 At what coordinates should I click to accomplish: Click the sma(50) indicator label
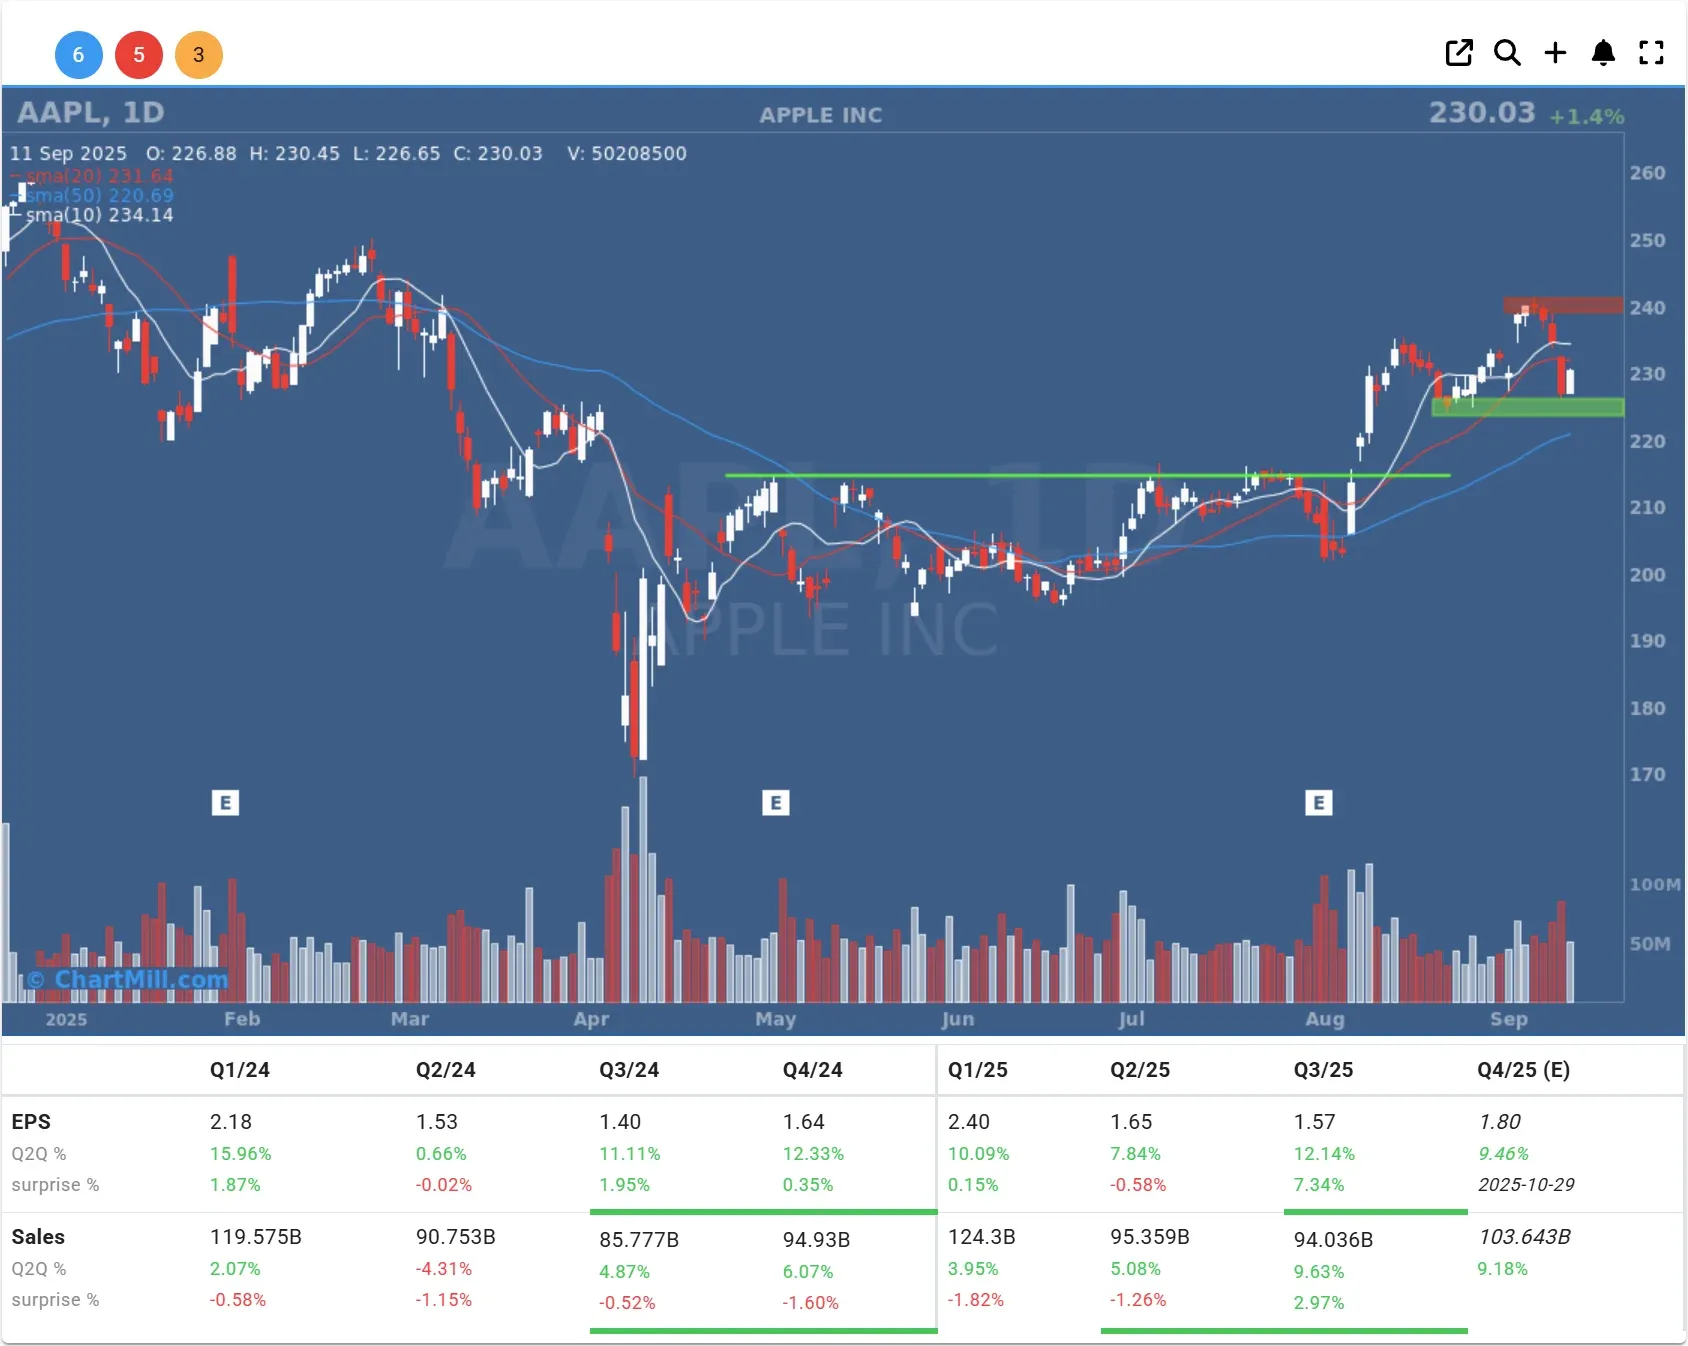tap(99, 195)
